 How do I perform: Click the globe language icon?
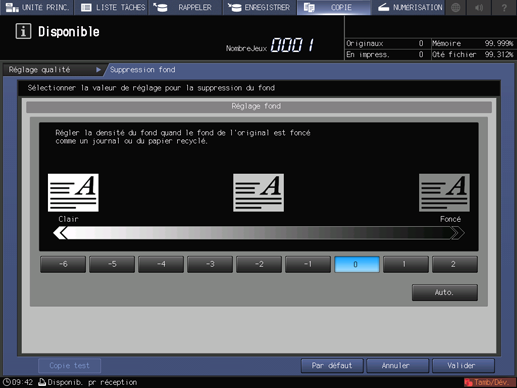click(455, 7)
